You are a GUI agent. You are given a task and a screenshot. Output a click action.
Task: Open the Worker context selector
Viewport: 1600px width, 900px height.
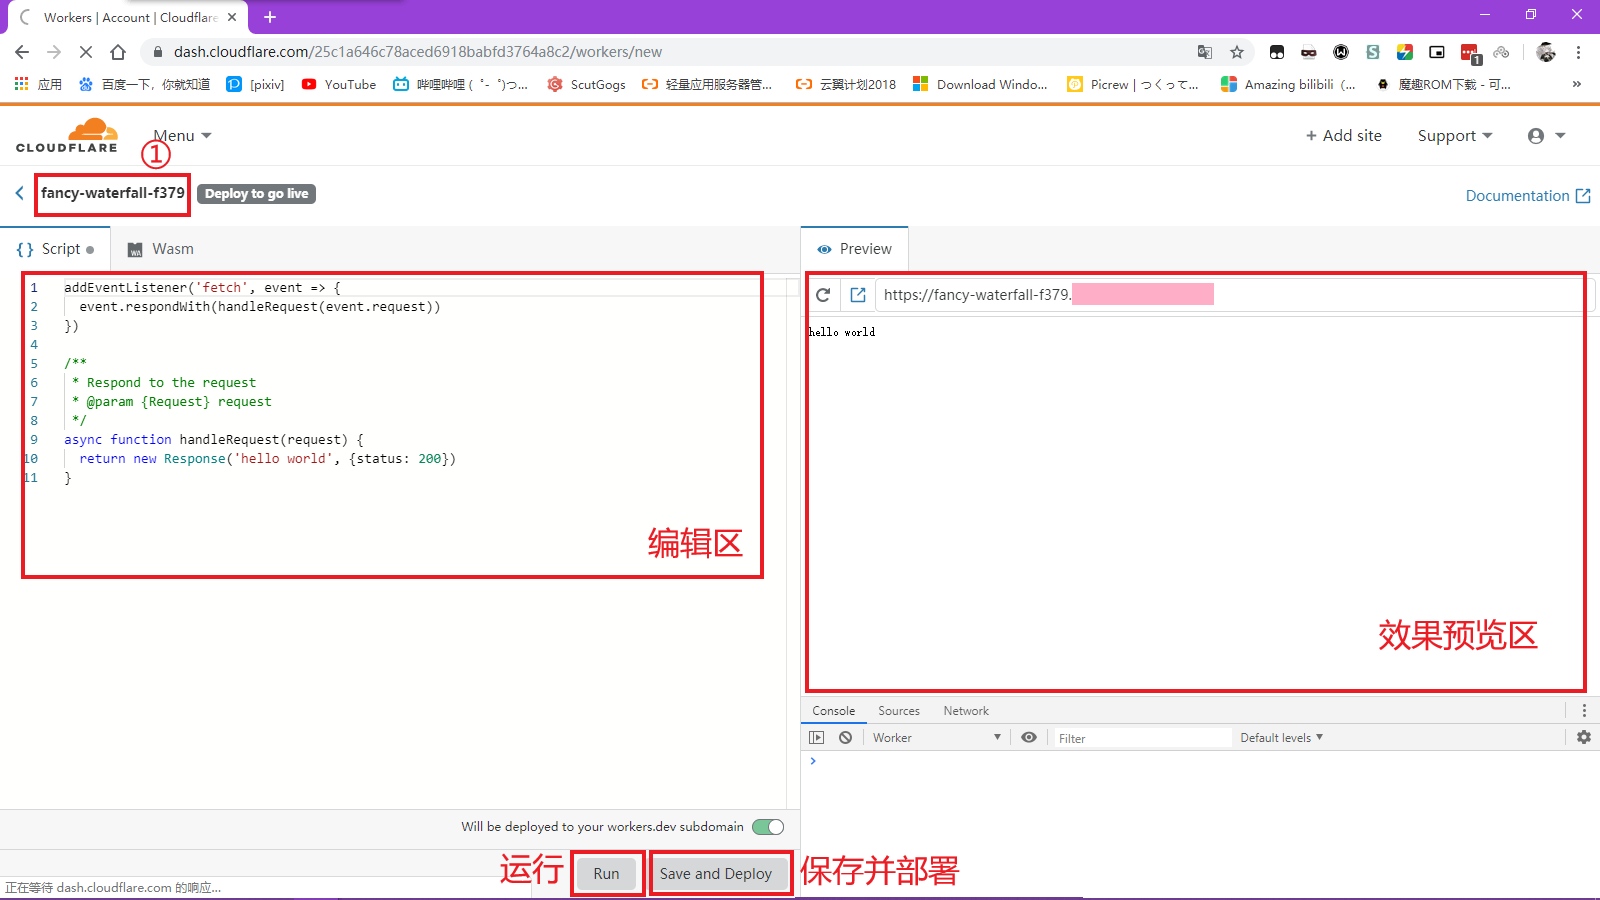936,738
